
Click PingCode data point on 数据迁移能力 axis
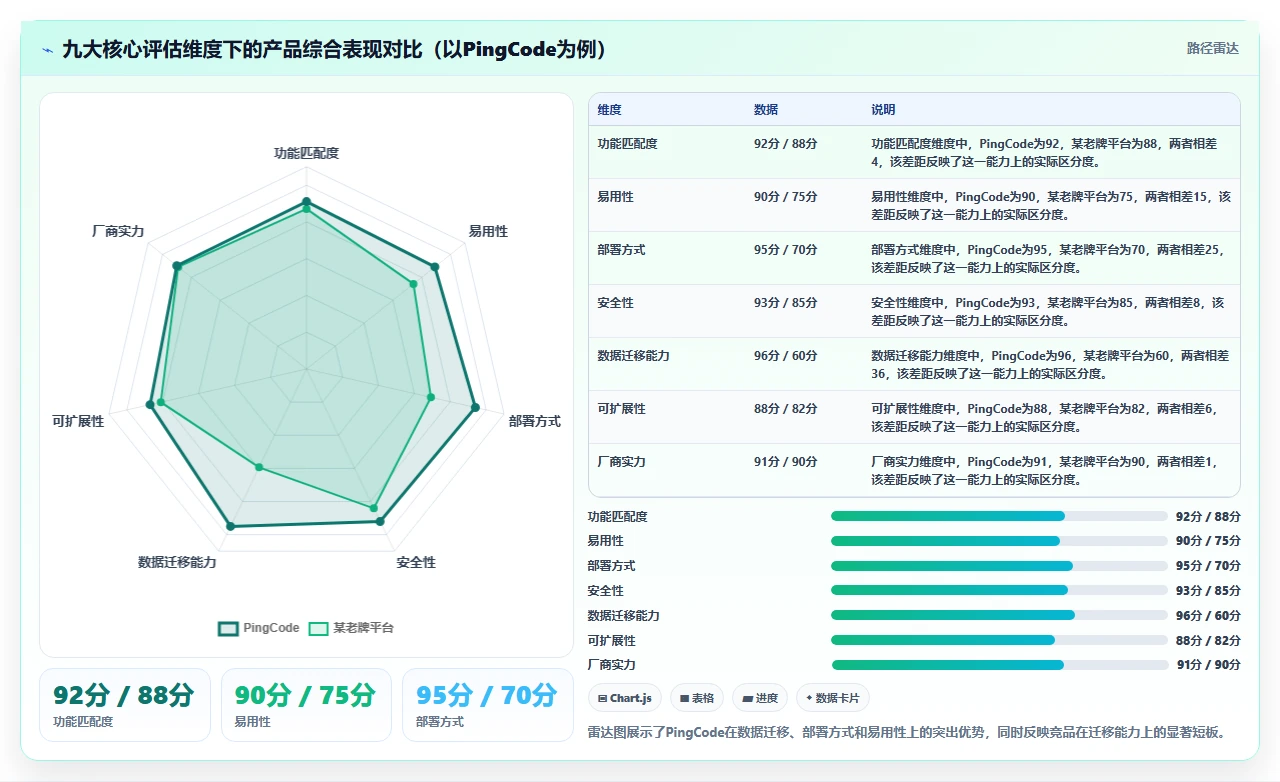coord(230,525)
